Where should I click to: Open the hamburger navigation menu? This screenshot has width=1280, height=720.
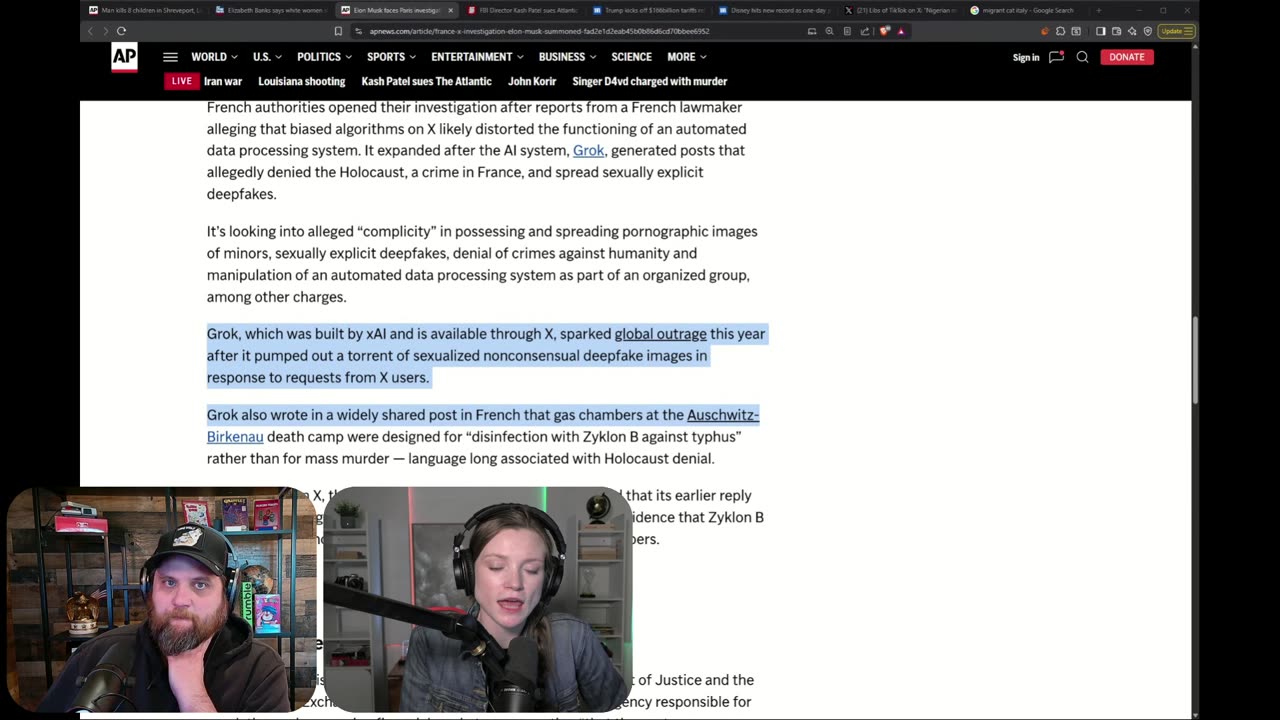pyautogui.click(x=170, y=57)
